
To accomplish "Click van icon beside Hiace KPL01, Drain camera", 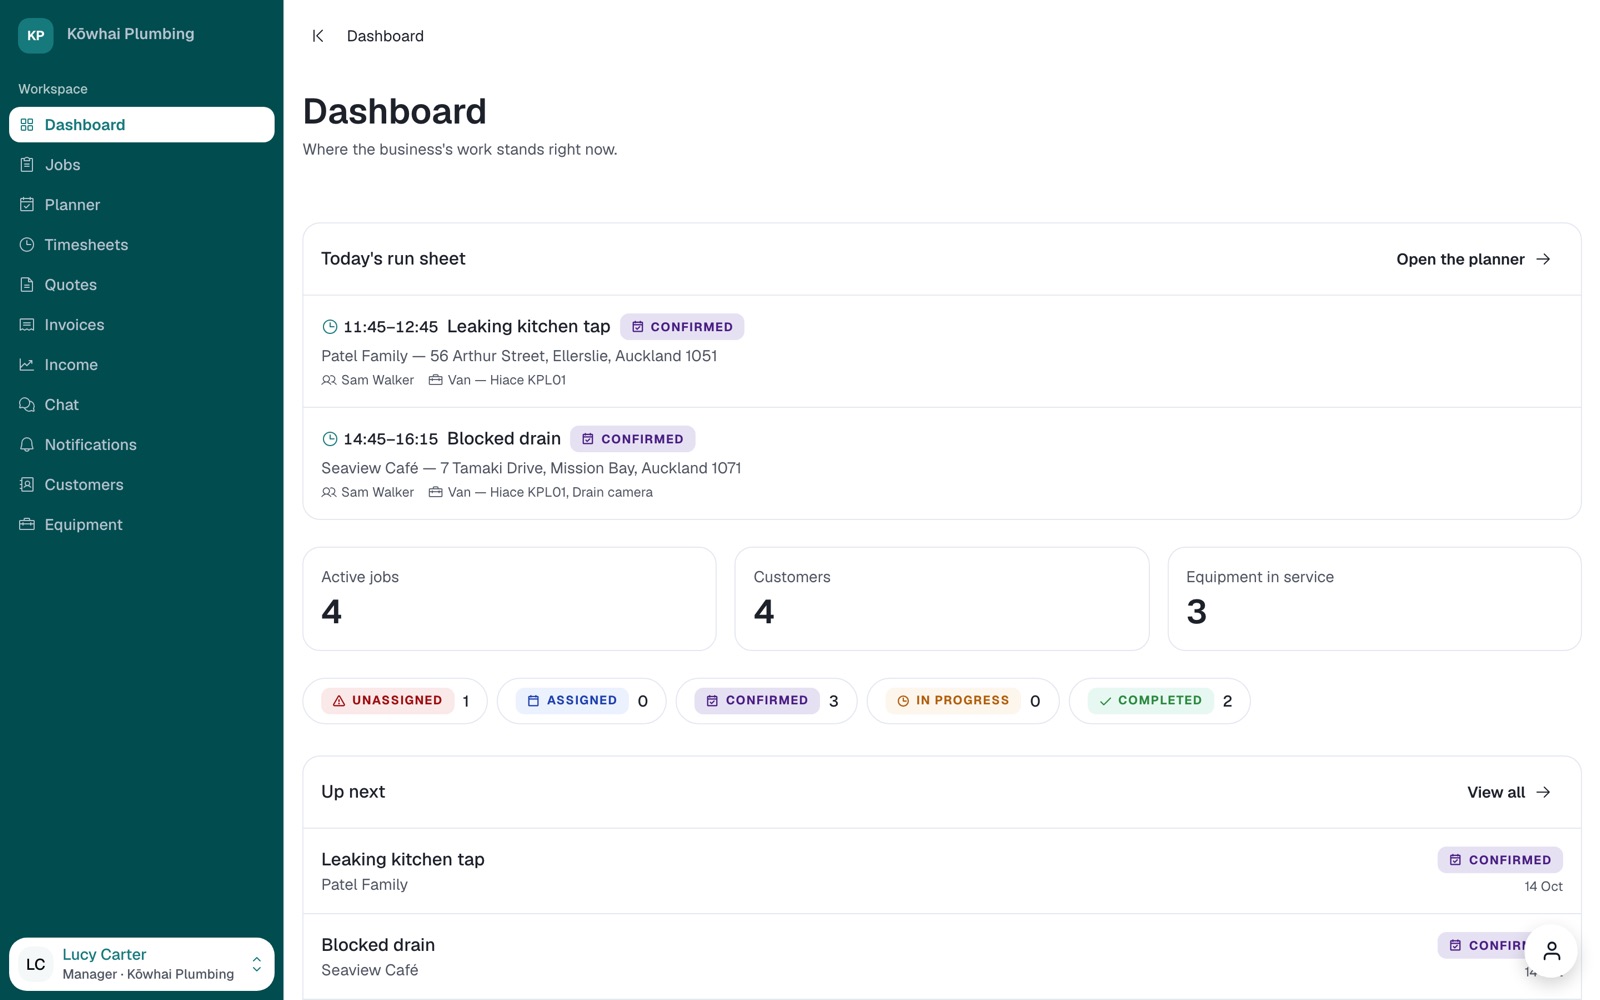I will point(436,492).
